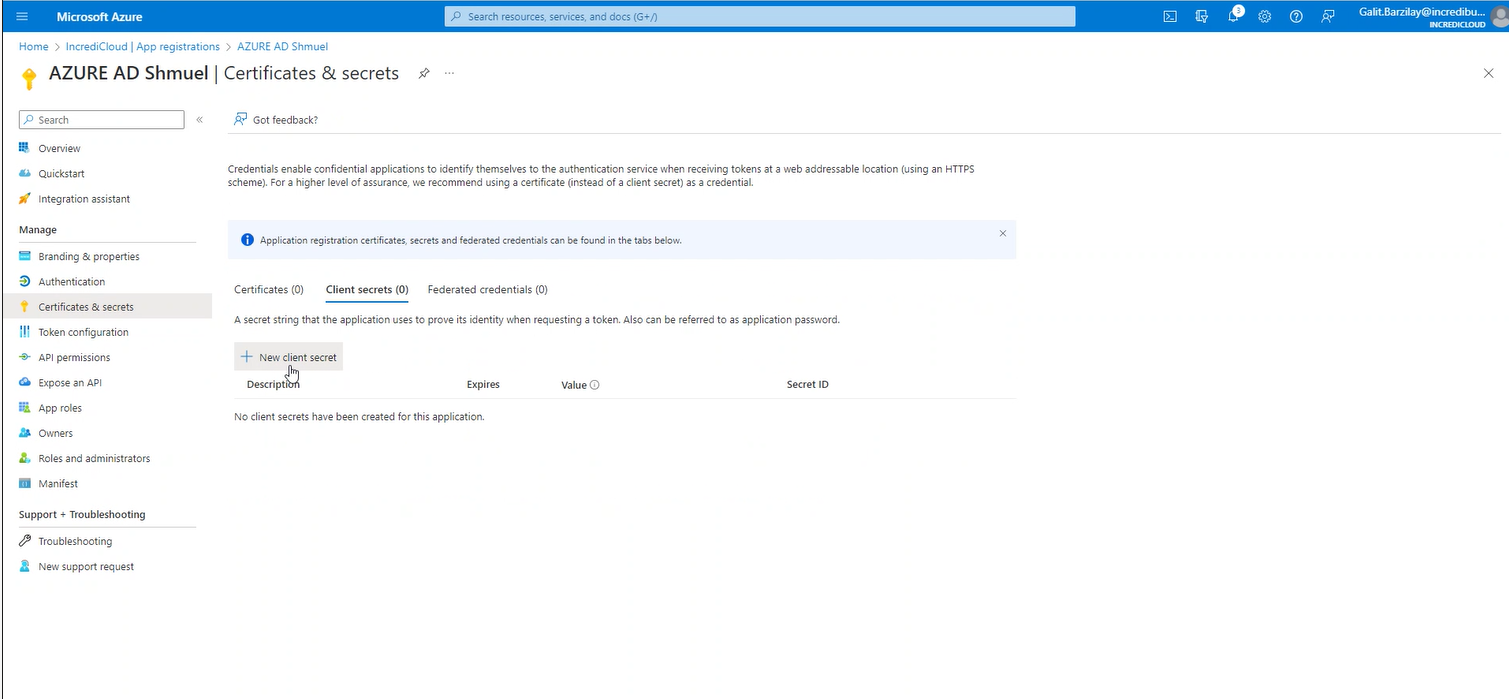Collapse the left sidebar menu
This screenshot has height=699, width=1509.
(x=199, y=120)
